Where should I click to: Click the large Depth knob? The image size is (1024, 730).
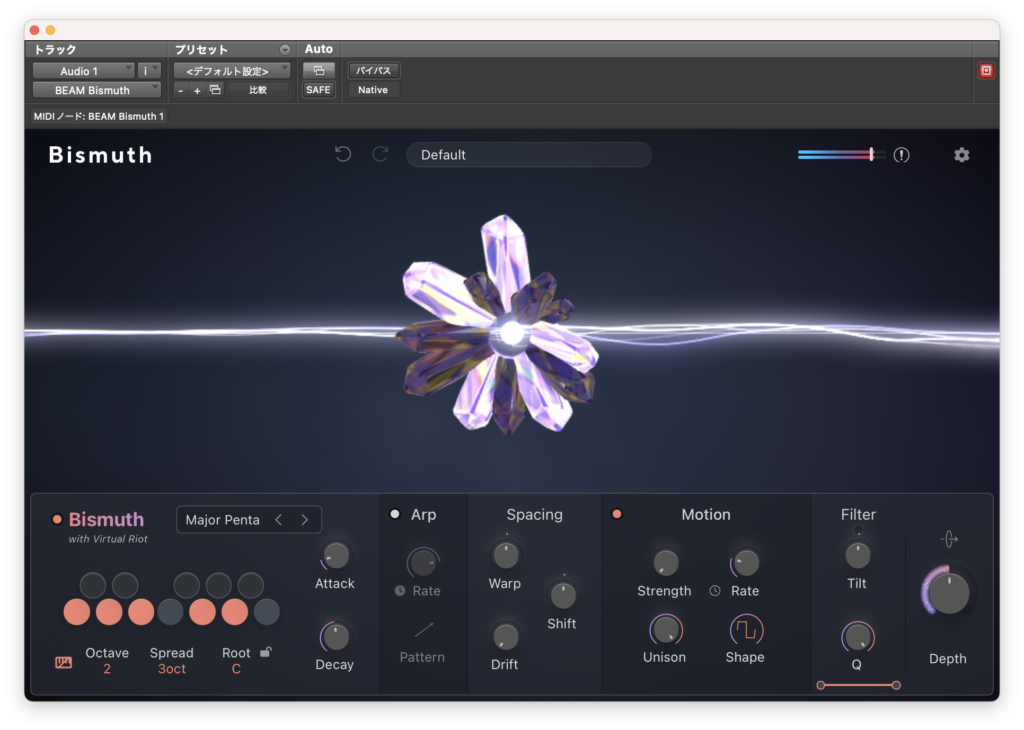(949, 593)
